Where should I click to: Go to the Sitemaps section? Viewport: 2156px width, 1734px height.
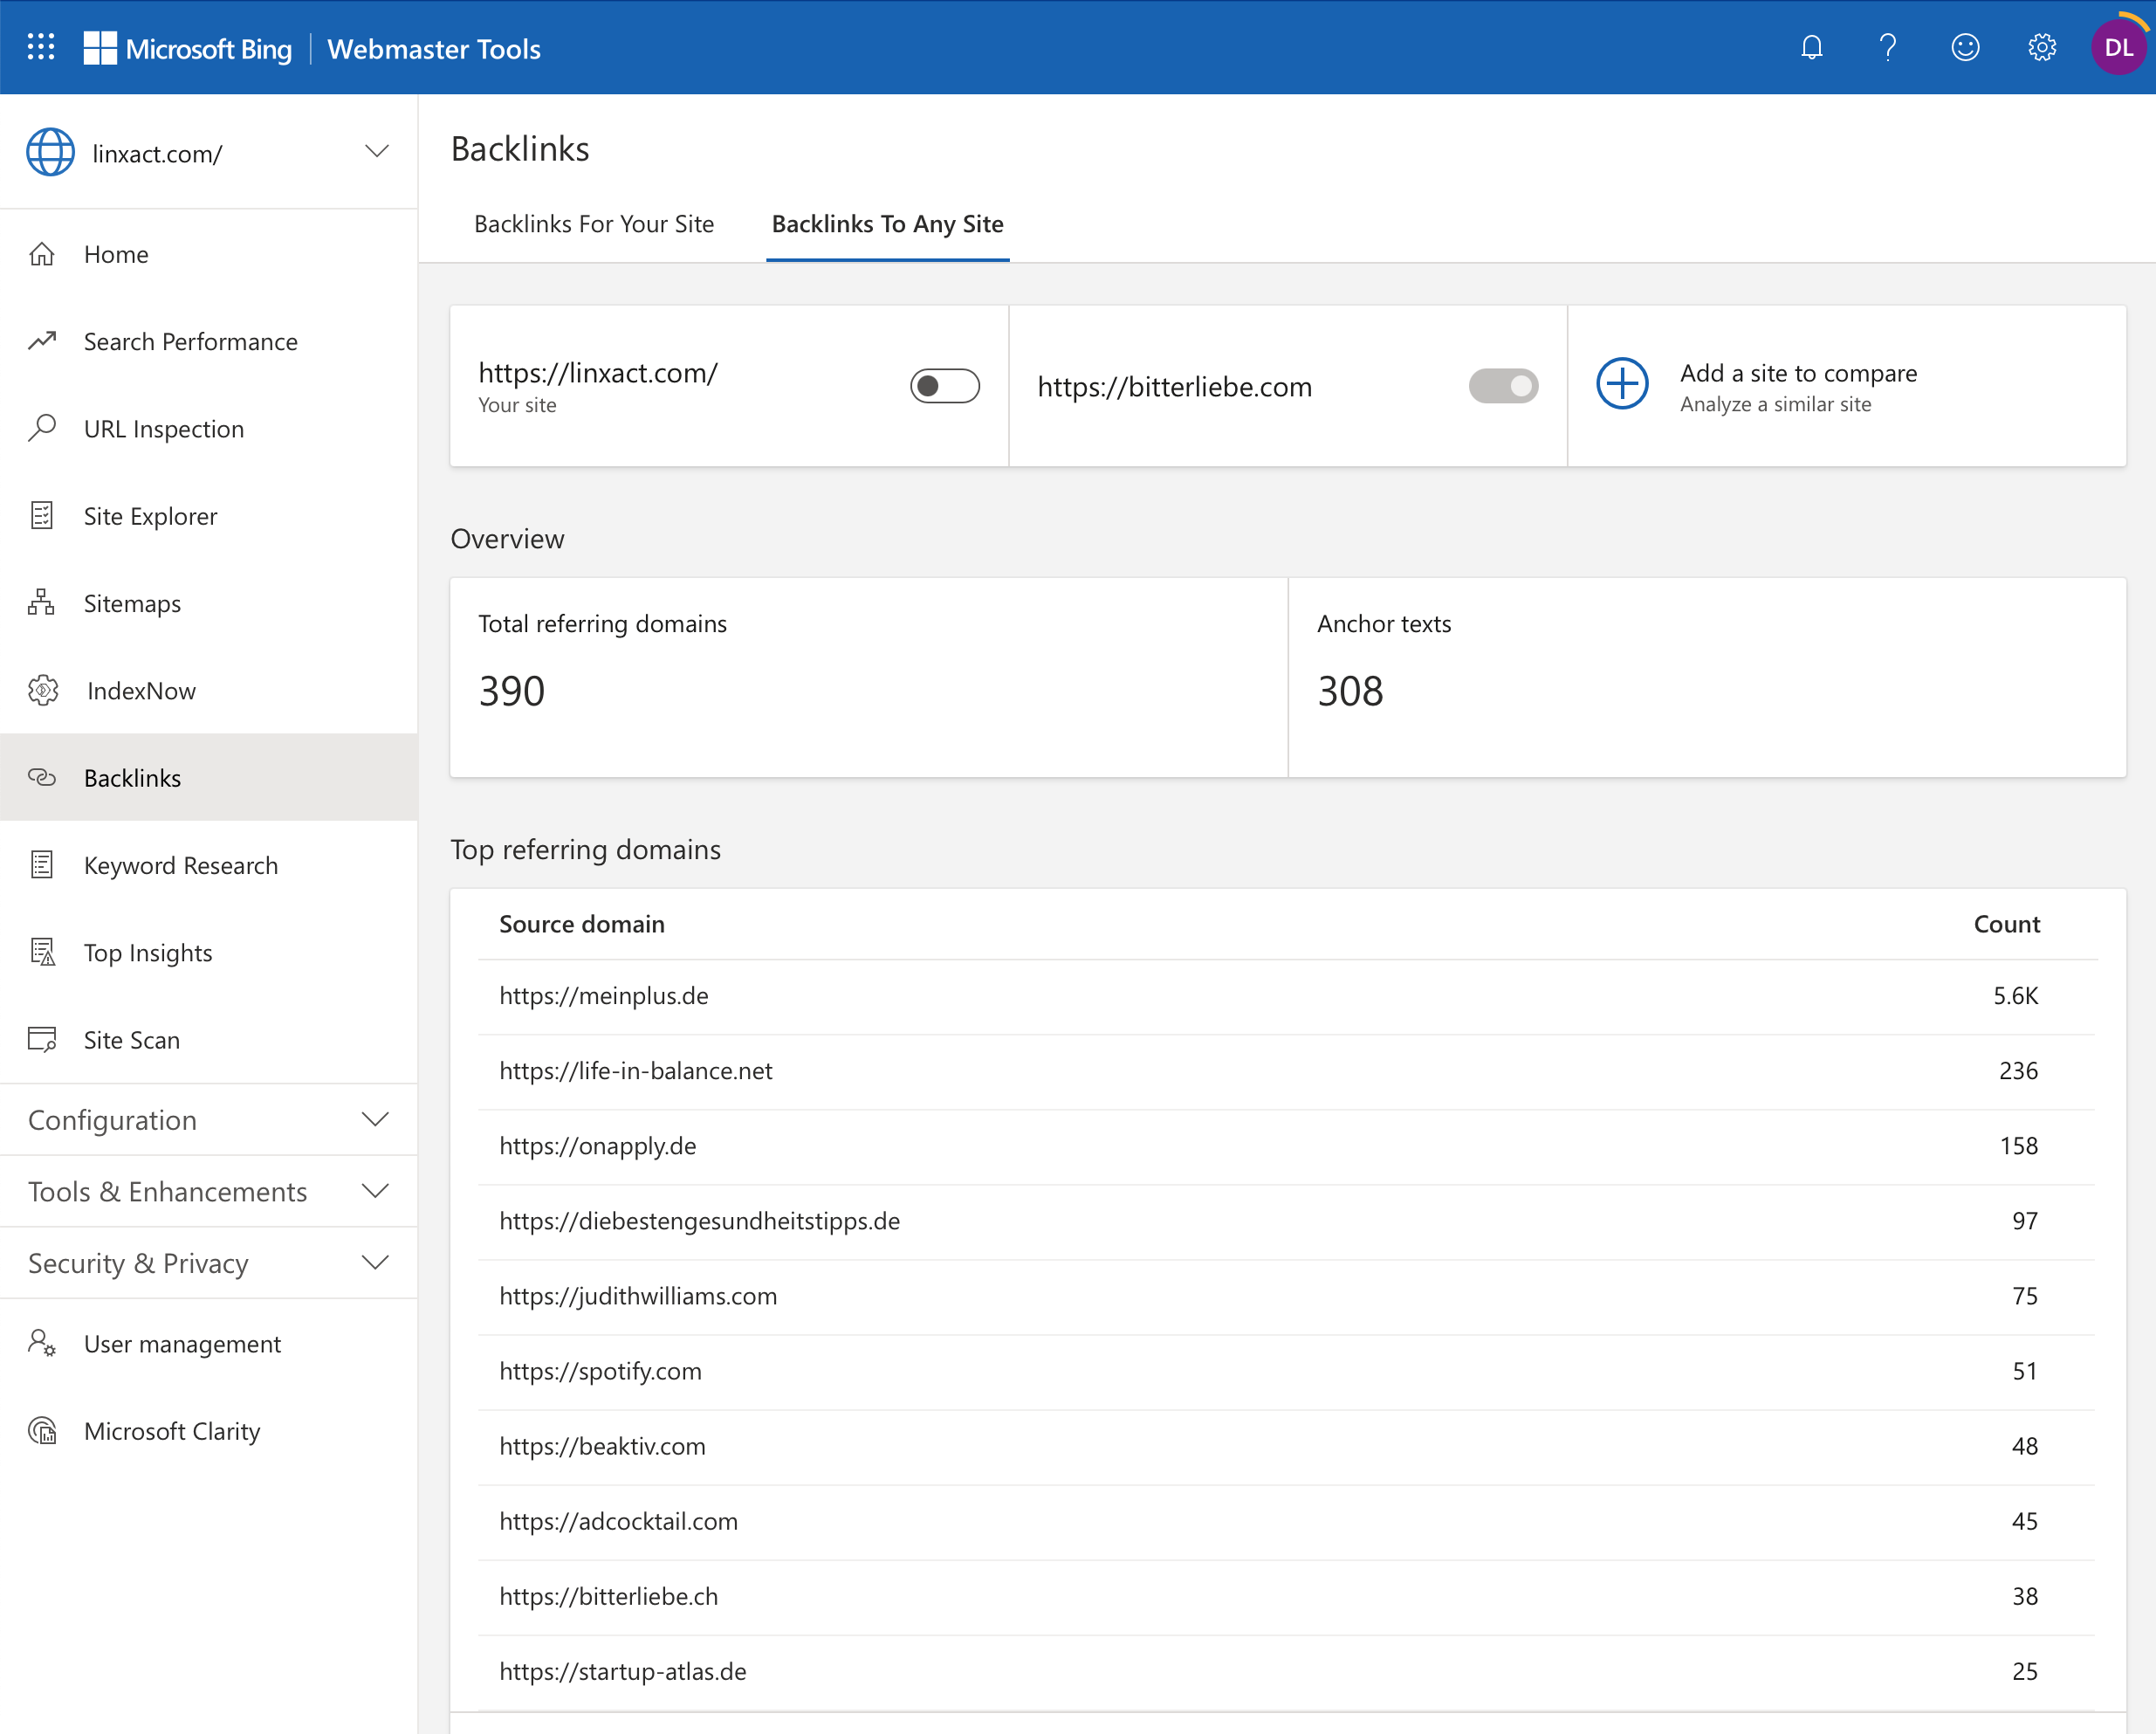click(x=131, y=603)
